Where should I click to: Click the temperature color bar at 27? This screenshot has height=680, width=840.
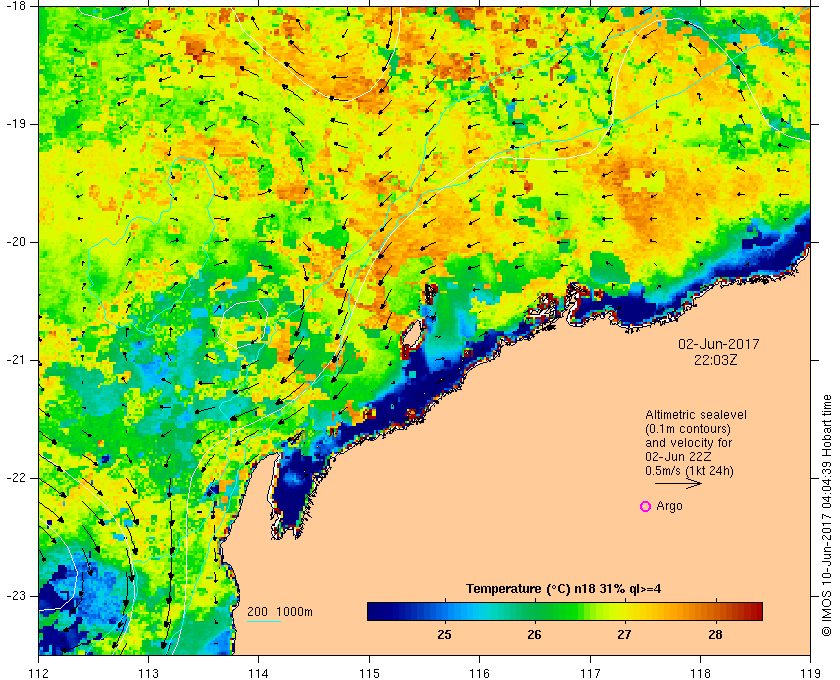tap(625, 611)
